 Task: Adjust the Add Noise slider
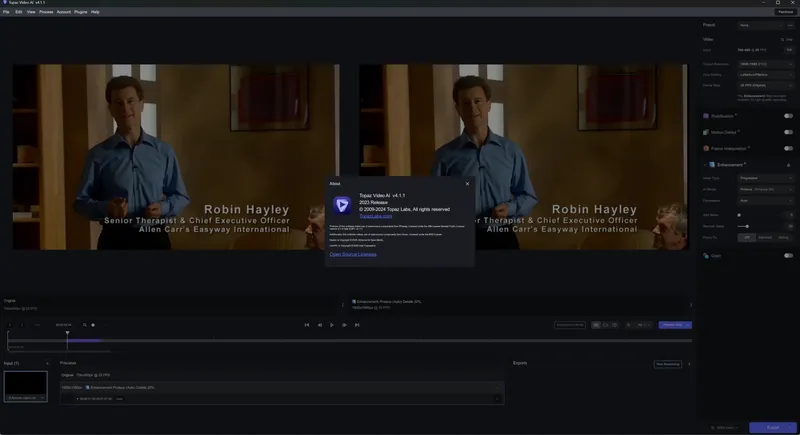[739, 215]
